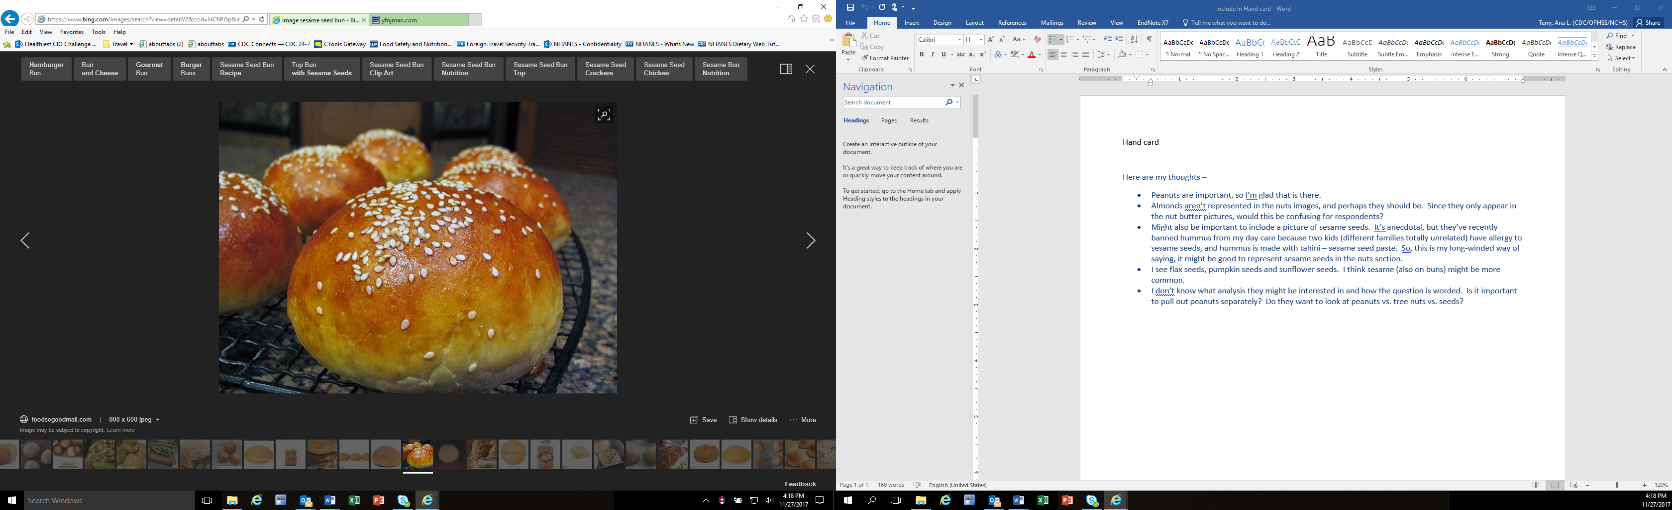The height and width of the screenshot is (510, 1672).
Task: Click the Paste icon in Word
Action: tap(848, 40)
